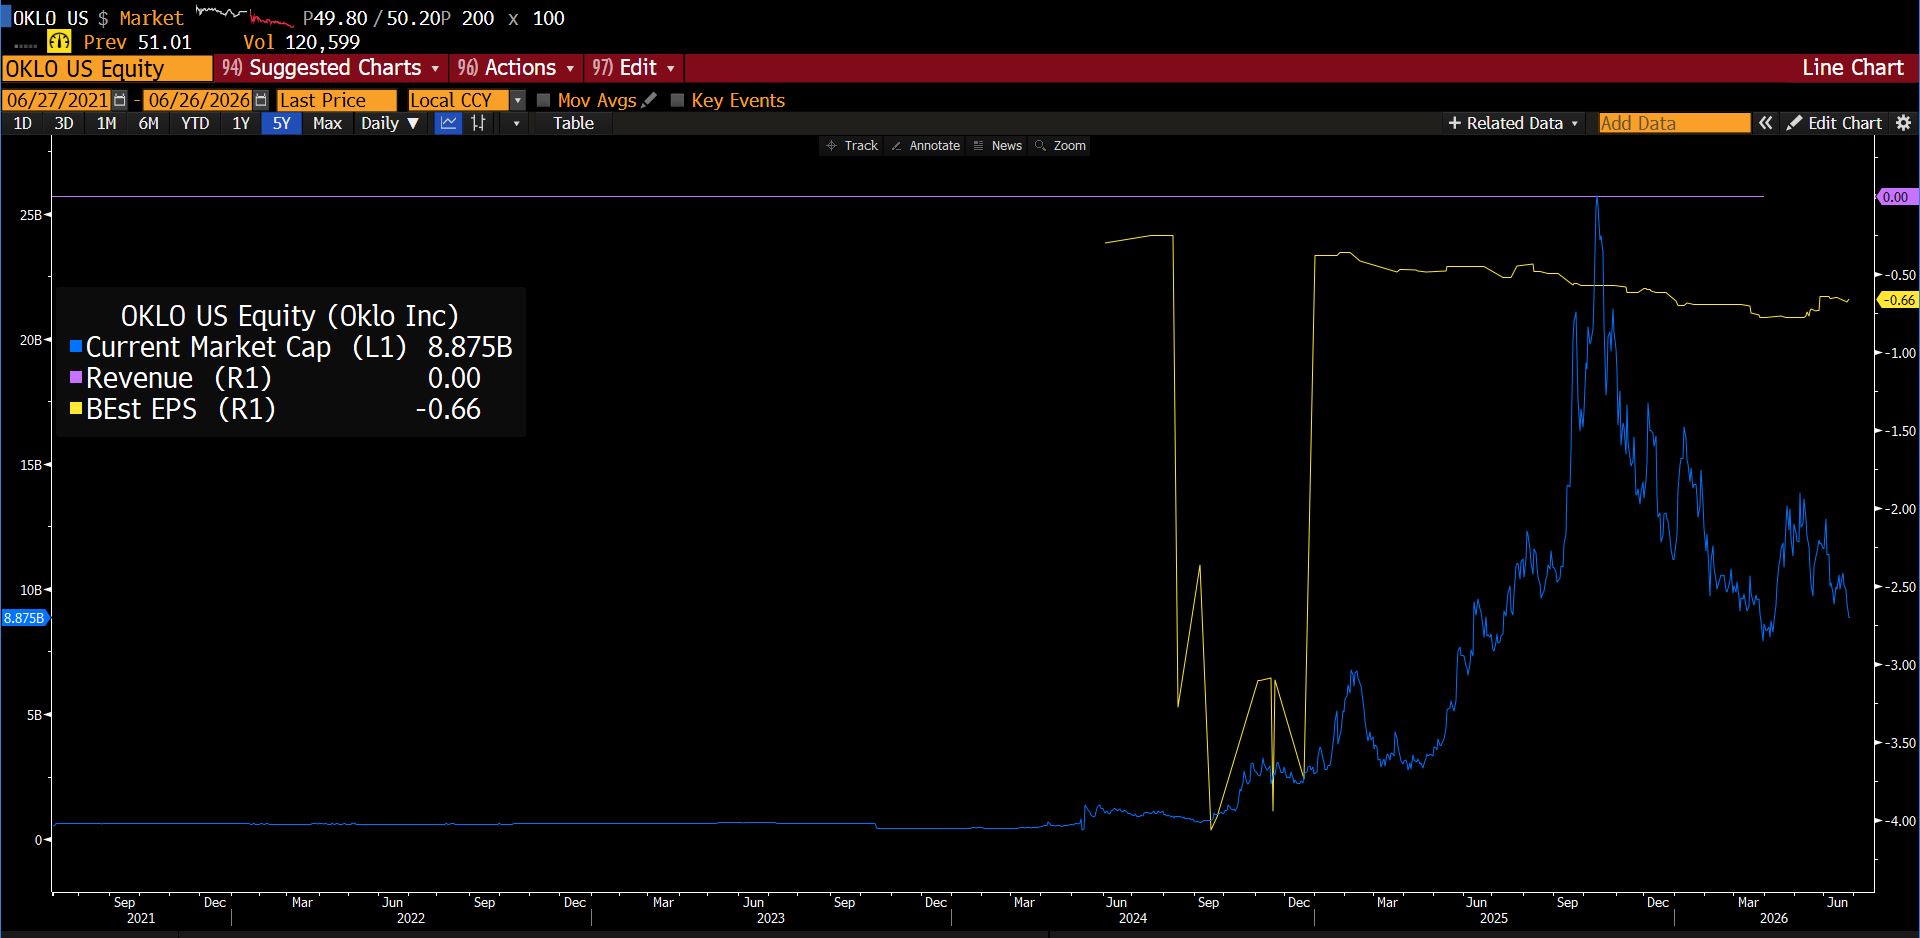Click the 25B left axis label
The height and width of the screenshot is (938, 1920).
30,215
